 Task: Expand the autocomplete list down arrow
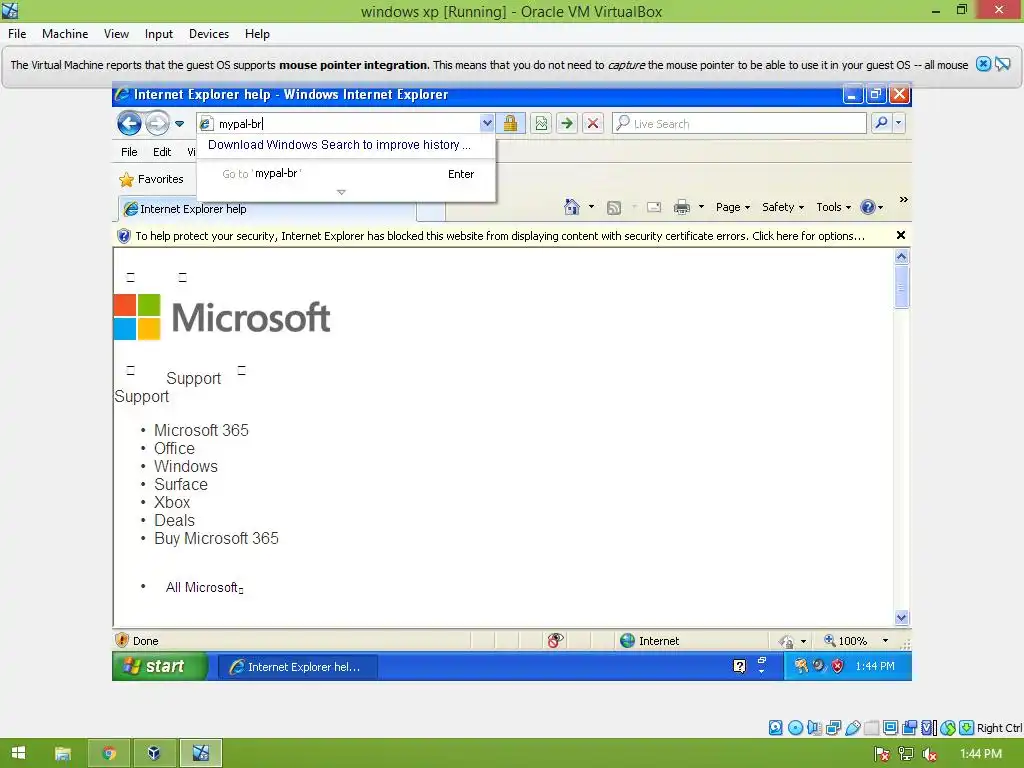[x=341, y=192]
